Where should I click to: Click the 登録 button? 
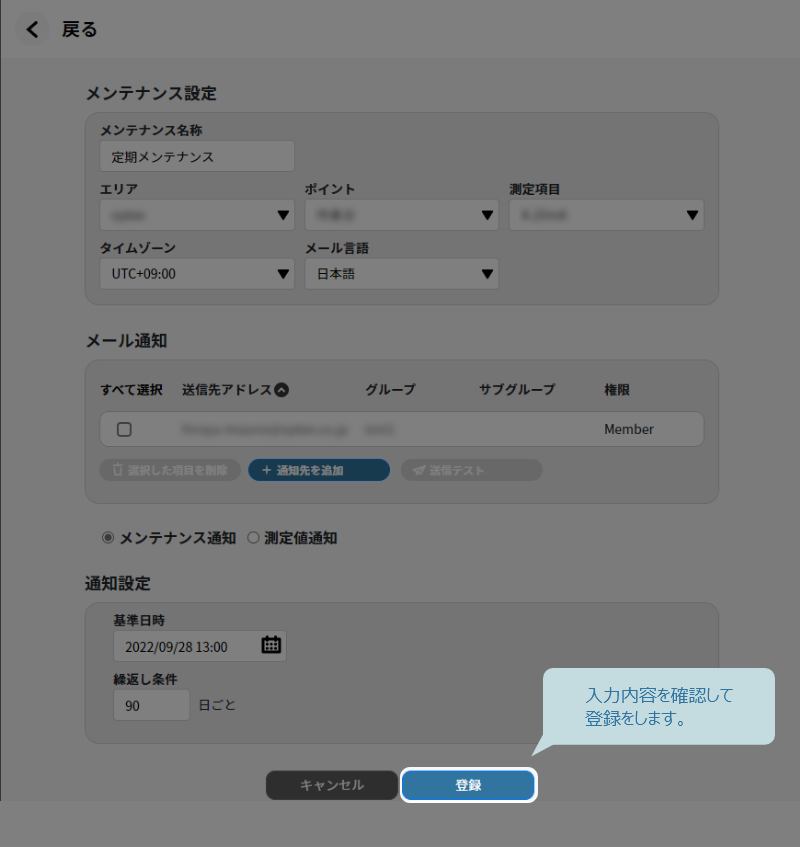pyautogui.click(x=468, y=785)
